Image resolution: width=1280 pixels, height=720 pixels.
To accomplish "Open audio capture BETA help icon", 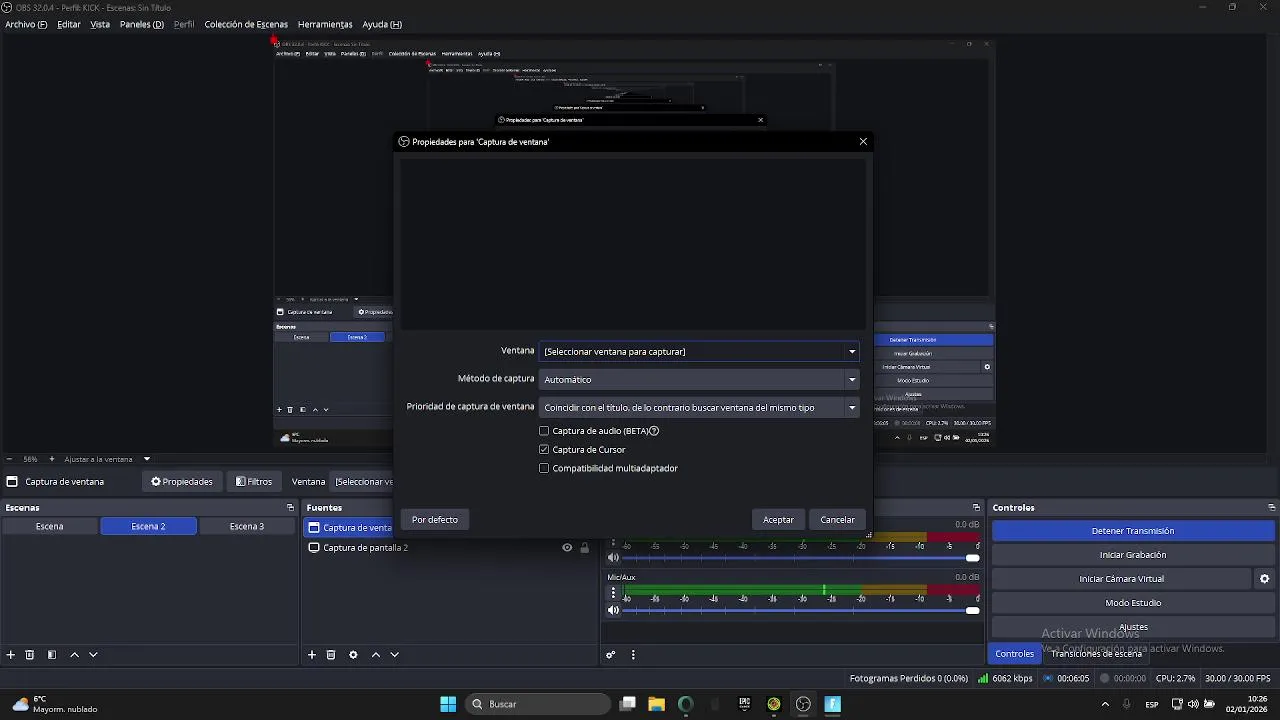I will click(654, 431).
